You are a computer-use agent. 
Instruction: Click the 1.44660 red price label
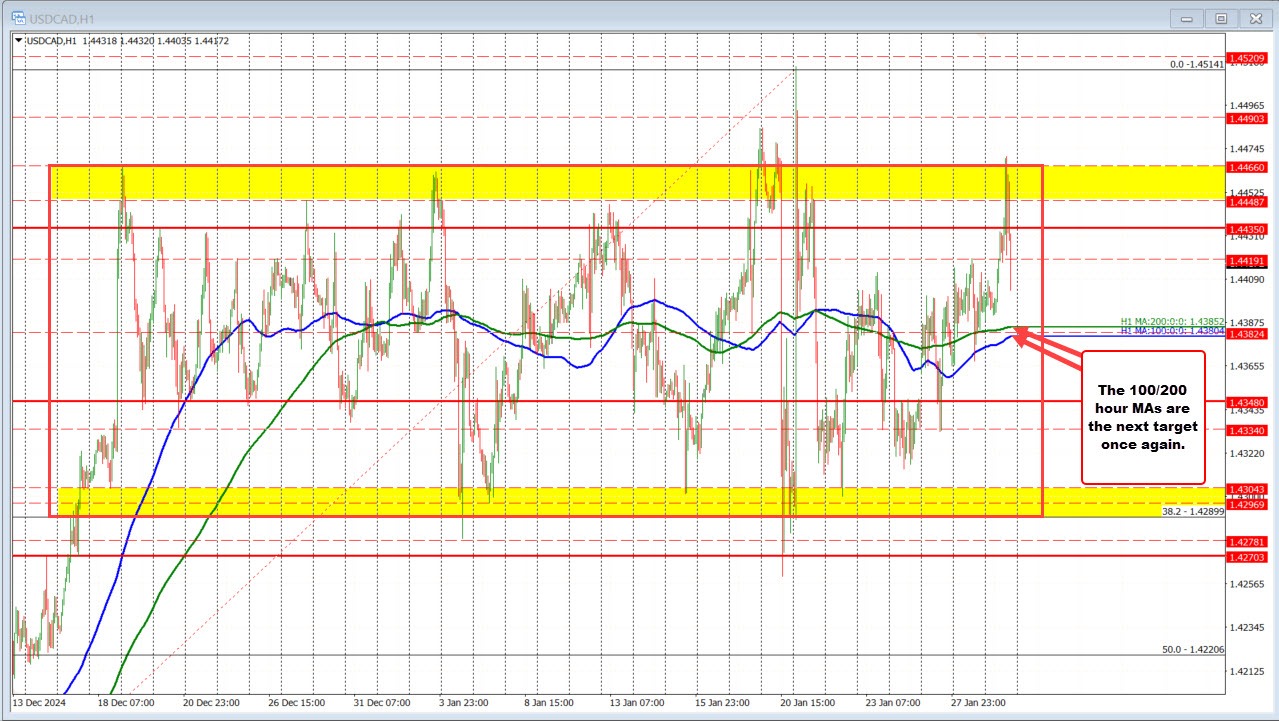tap(1248, 169)
